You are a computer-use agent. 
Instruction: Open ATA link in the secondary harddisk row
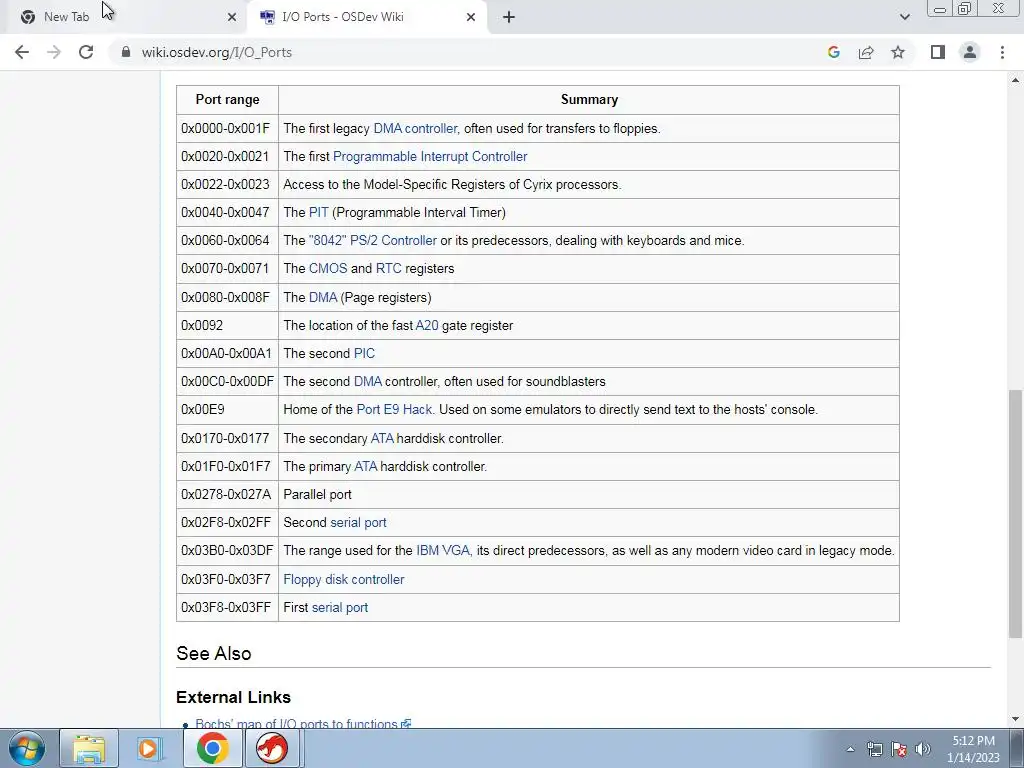point(382,439)
